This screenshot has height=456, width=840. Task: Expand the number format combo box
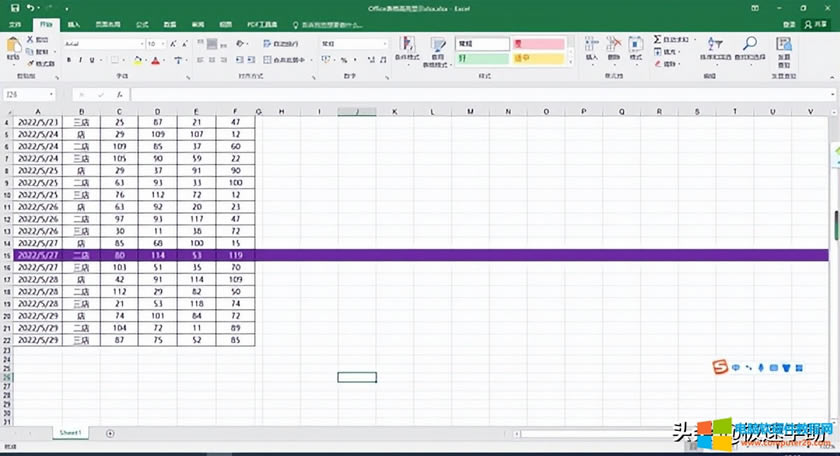coord(383,44)
